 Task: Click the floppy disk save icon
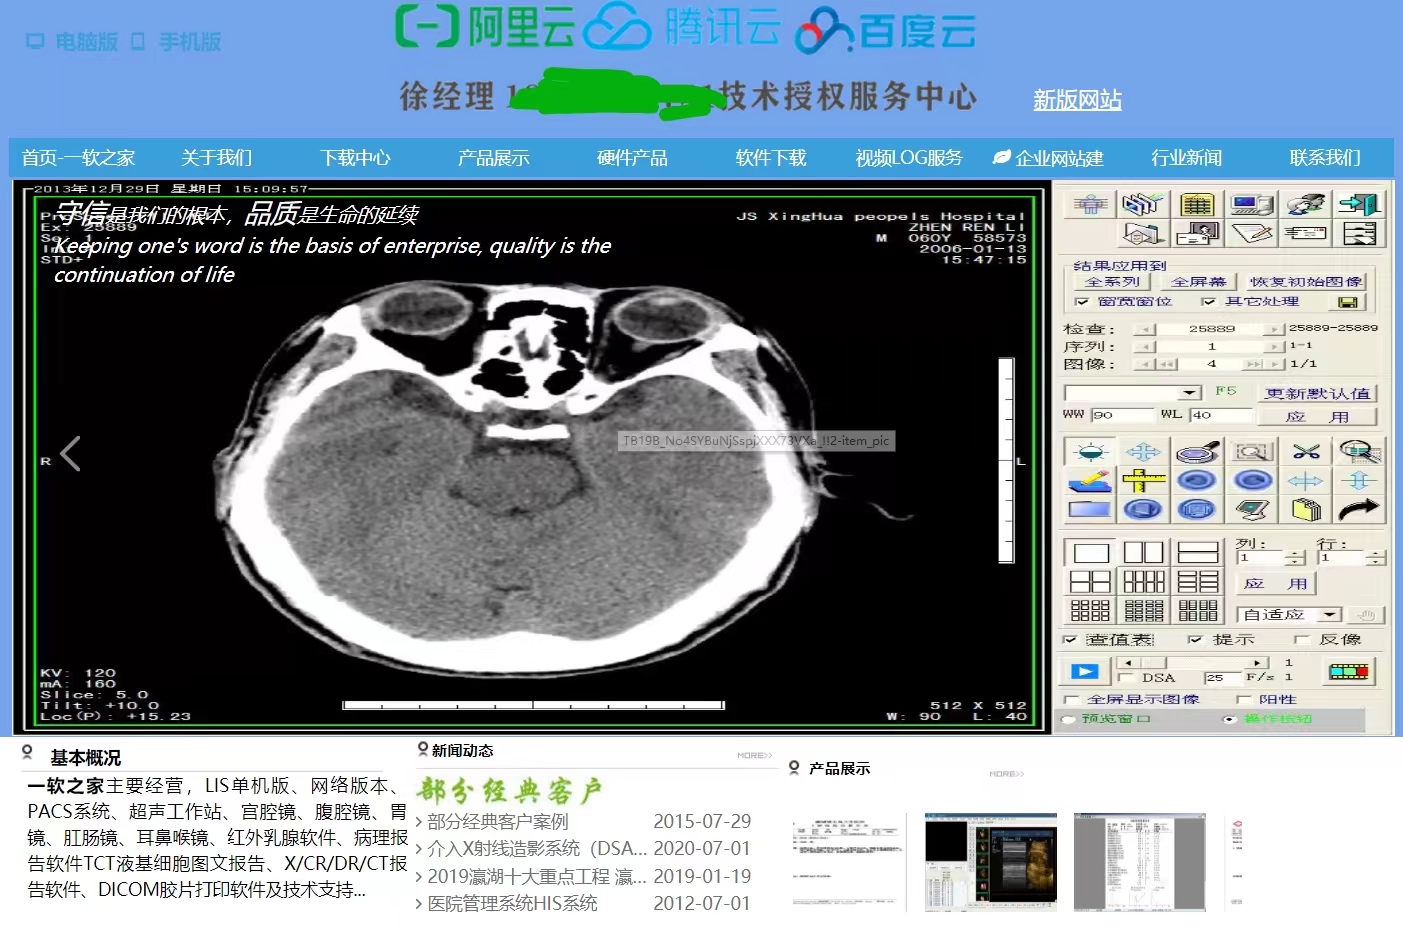point(1347,302)
